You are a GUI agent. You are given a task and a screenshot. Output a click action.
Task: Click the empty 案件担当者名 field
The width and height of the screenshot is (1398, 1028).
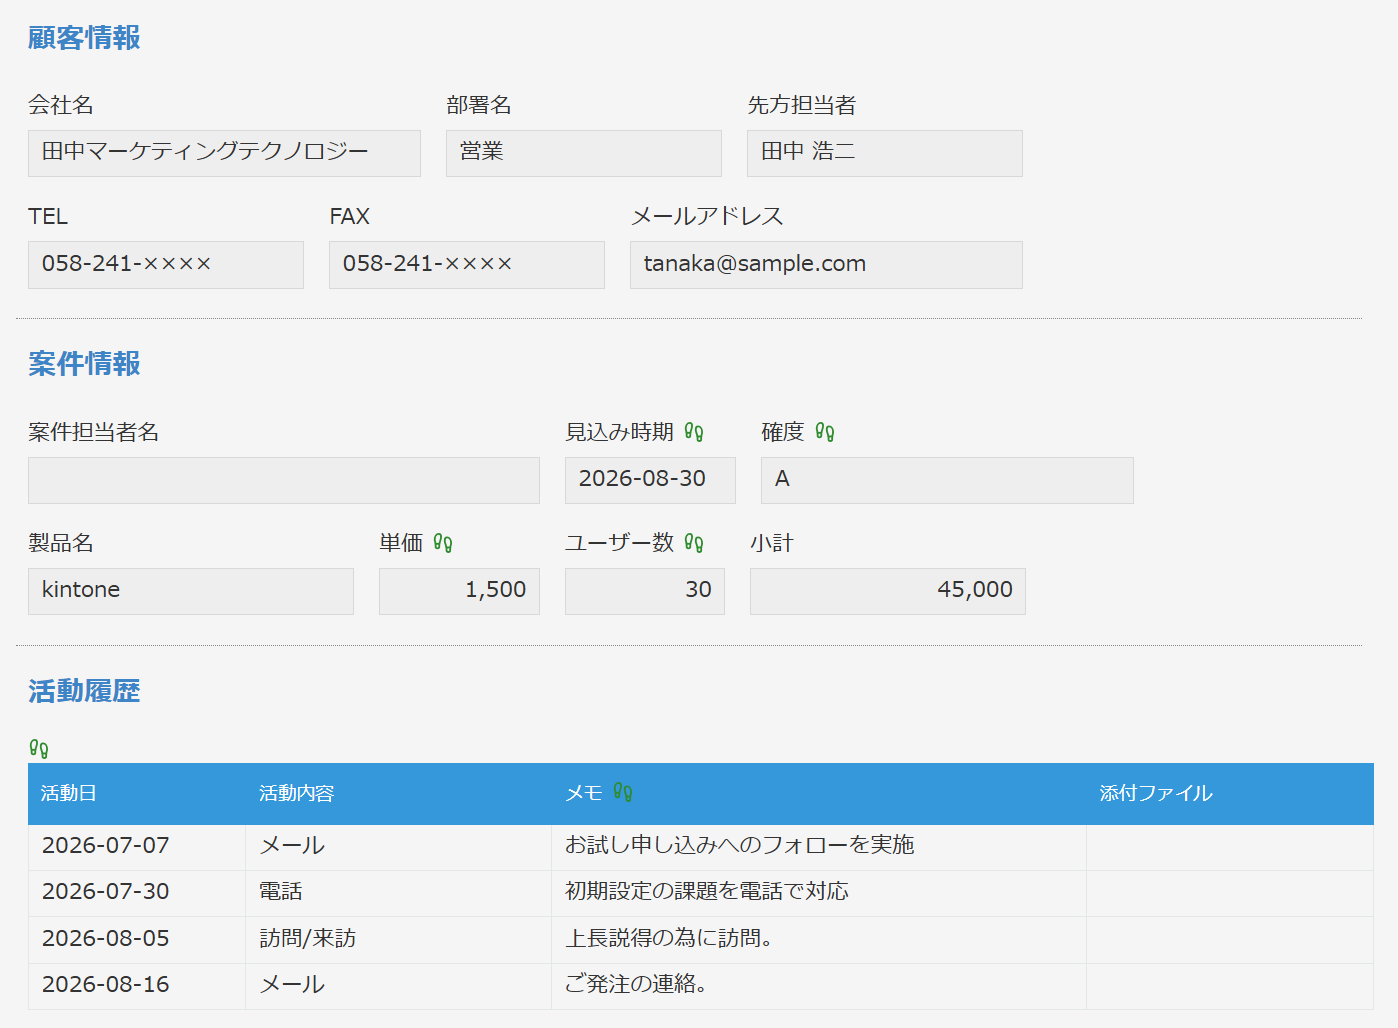tap(284, 480)
